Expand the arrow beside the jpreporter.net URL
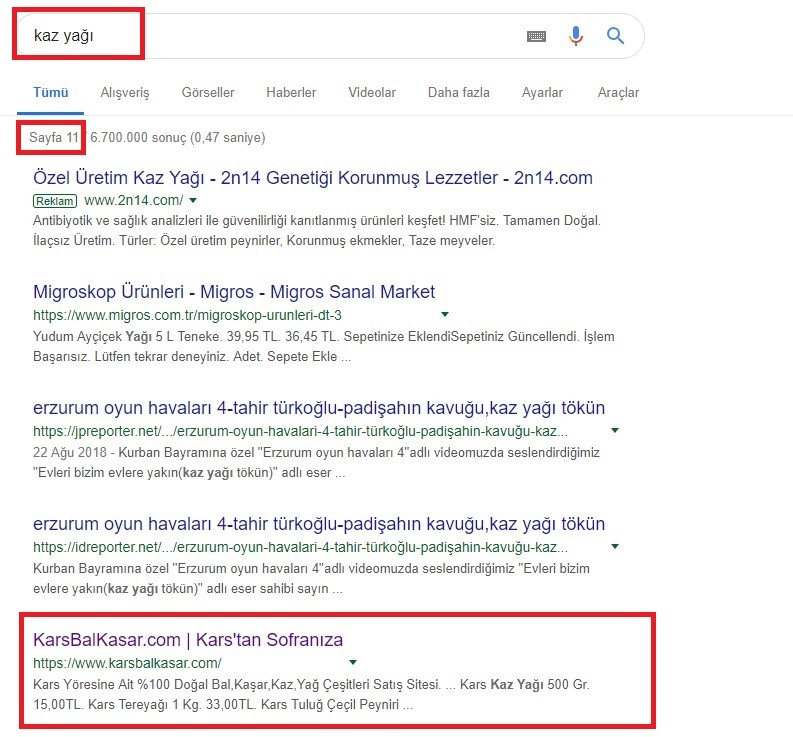 coord(615,430)
